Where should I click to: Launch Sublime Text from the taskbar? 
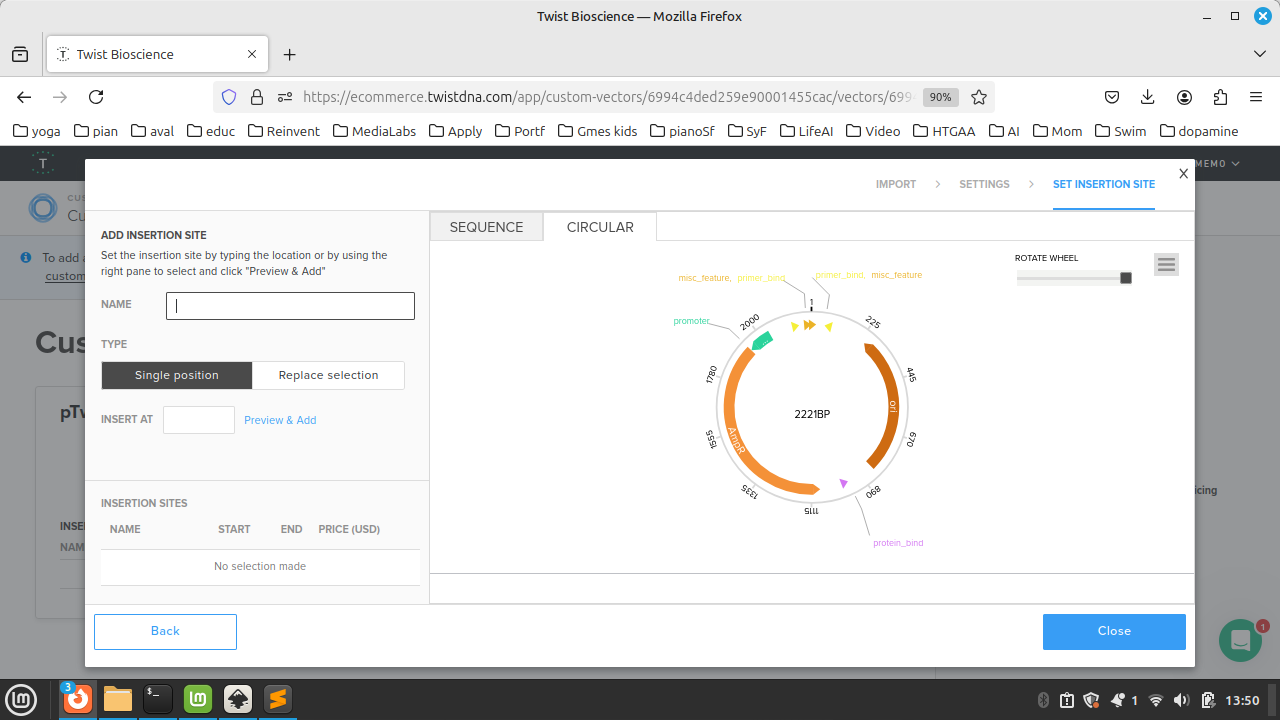click(x=278, y=699)
